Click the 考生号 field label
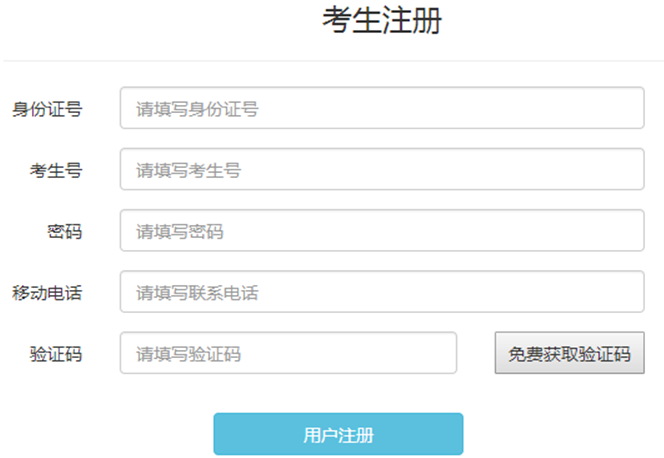This screenshot has width=664, height=458. pos(56,170)
